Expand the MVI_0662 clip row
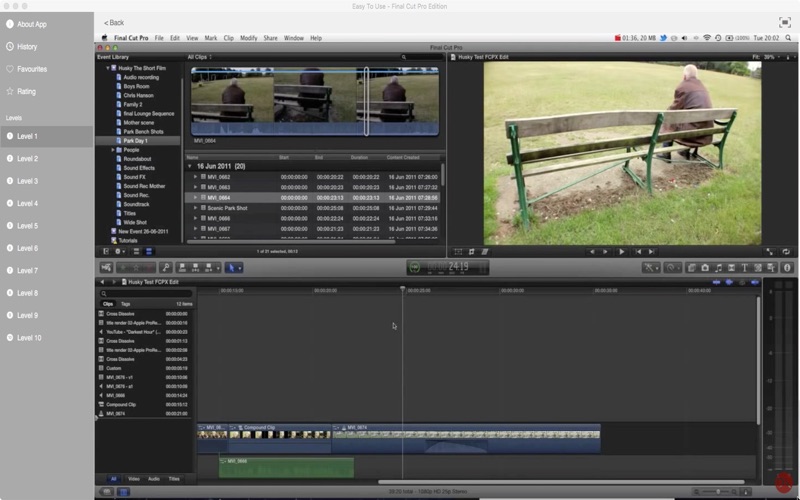 click(195, 177)
